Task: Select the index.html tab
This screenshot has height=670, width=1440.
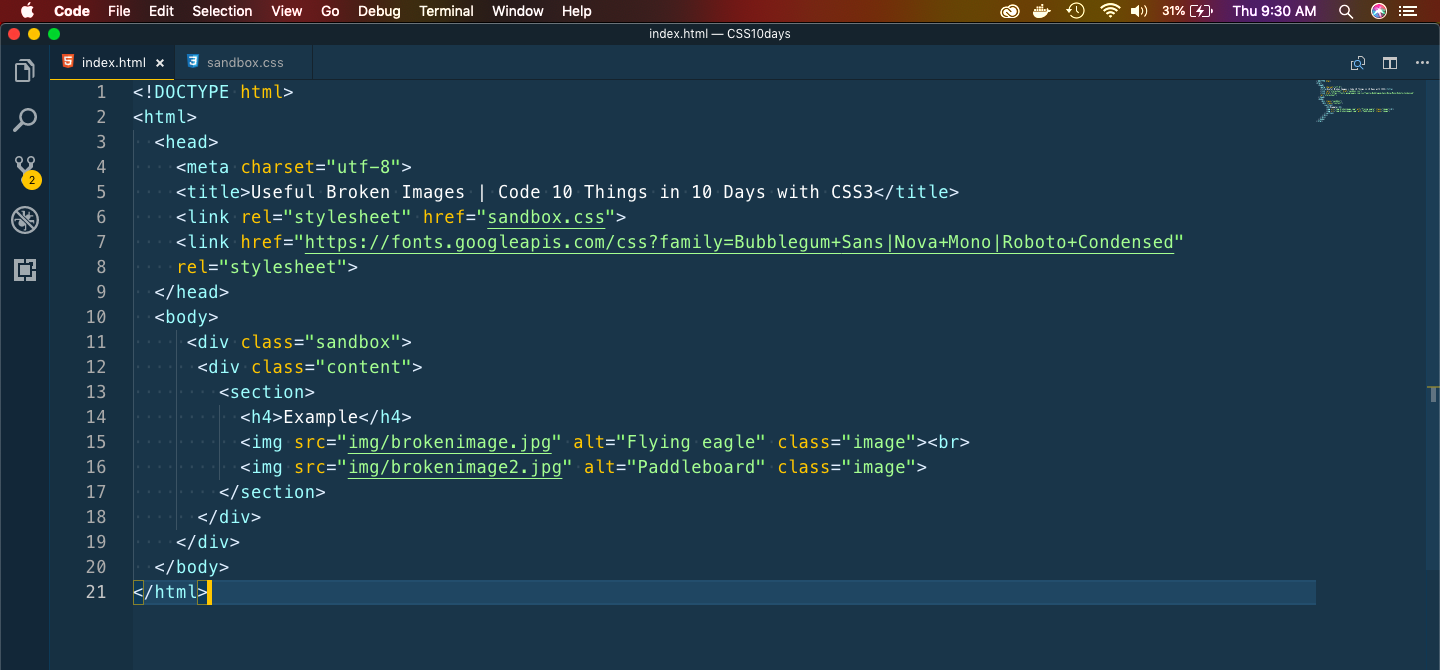Action: coord(113,62)
